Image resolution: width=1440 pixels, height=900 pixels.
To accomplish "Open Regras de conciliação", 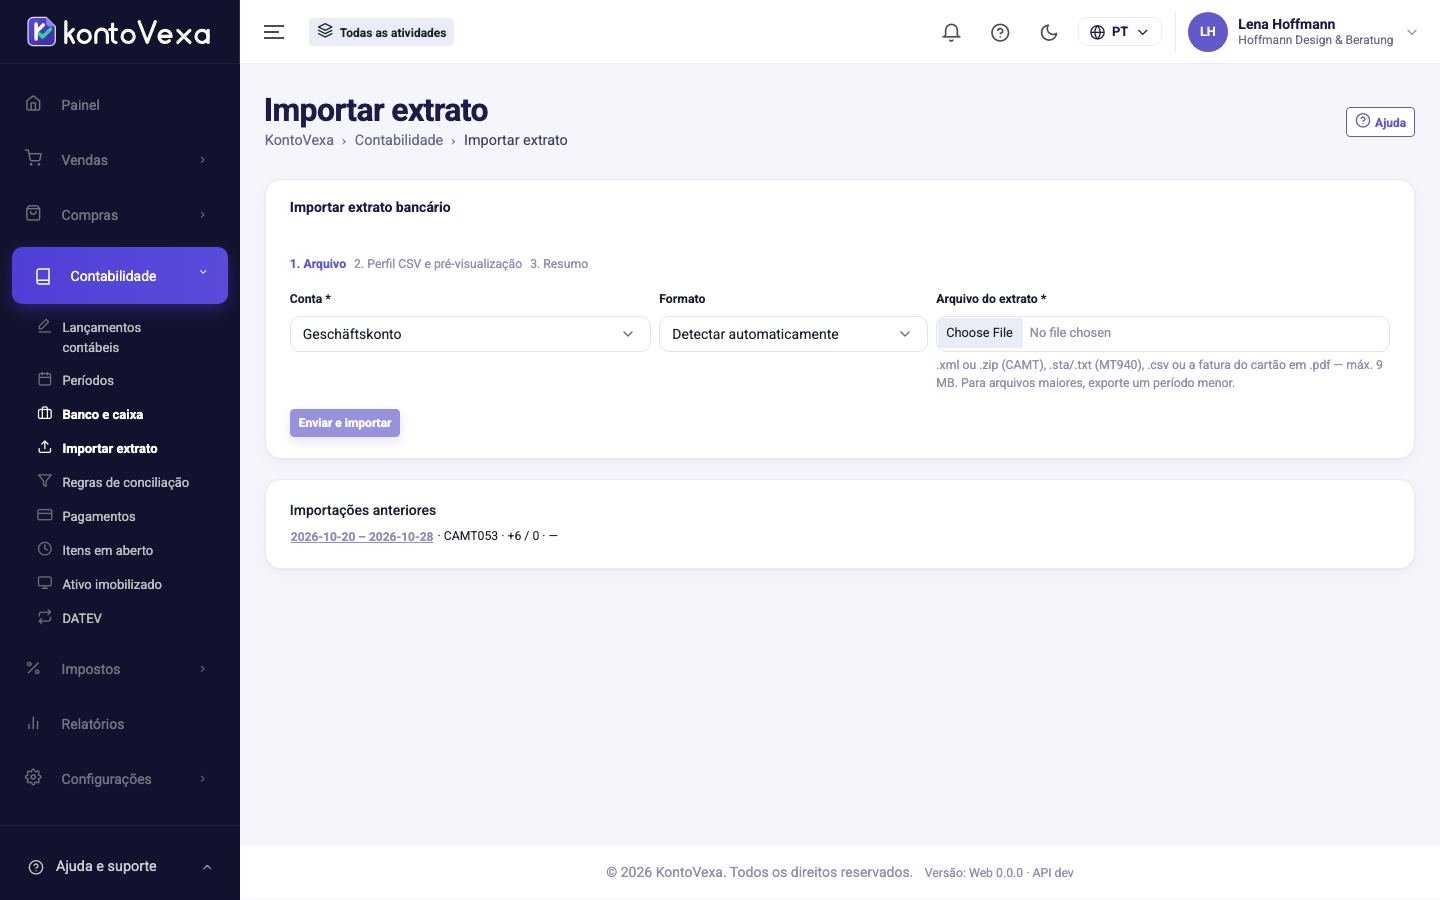I will [x=125, y=482].
